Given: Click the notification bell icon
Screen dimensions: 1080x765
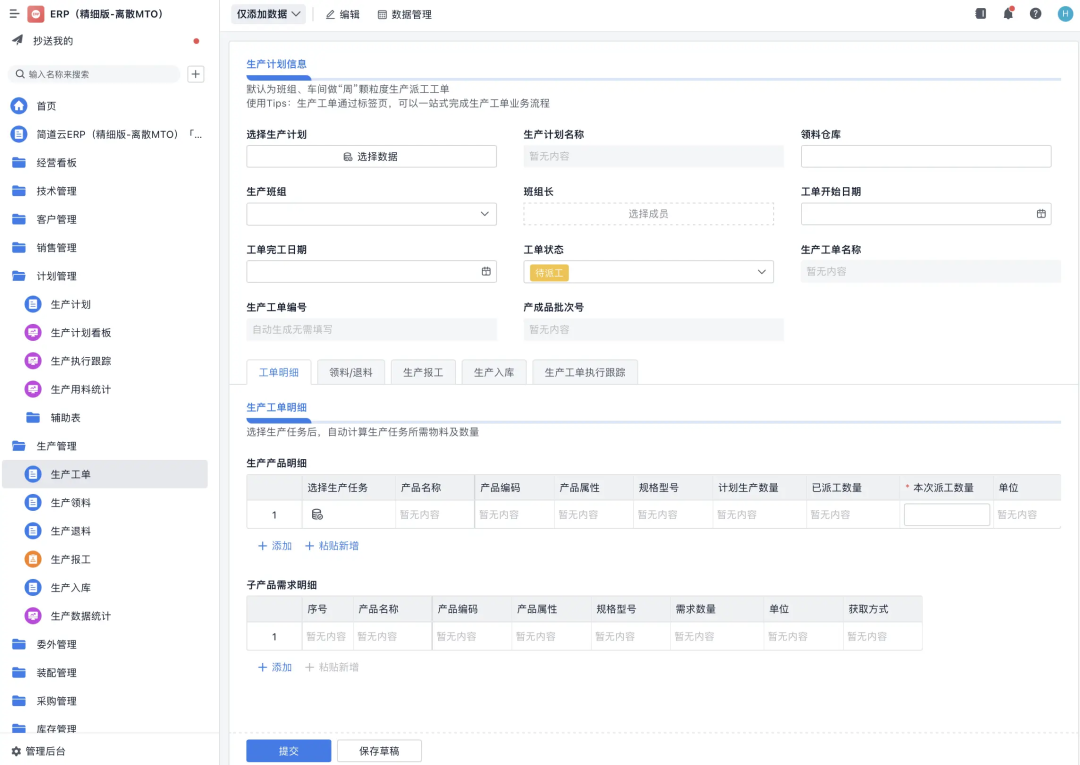Looking at the screenshot, I should (1008, 14).
